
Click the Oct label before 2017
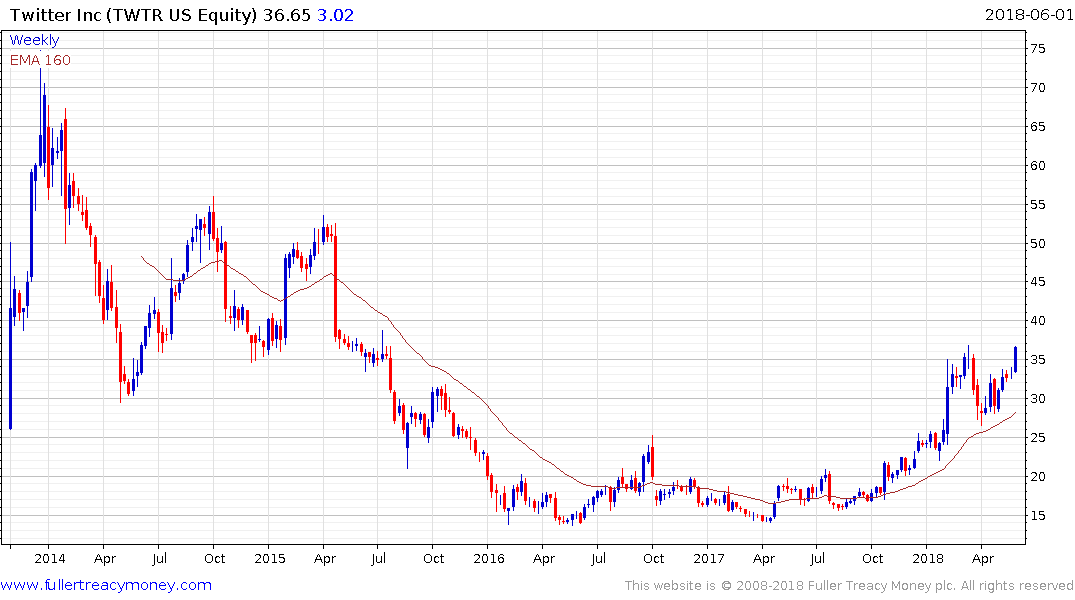653,559
